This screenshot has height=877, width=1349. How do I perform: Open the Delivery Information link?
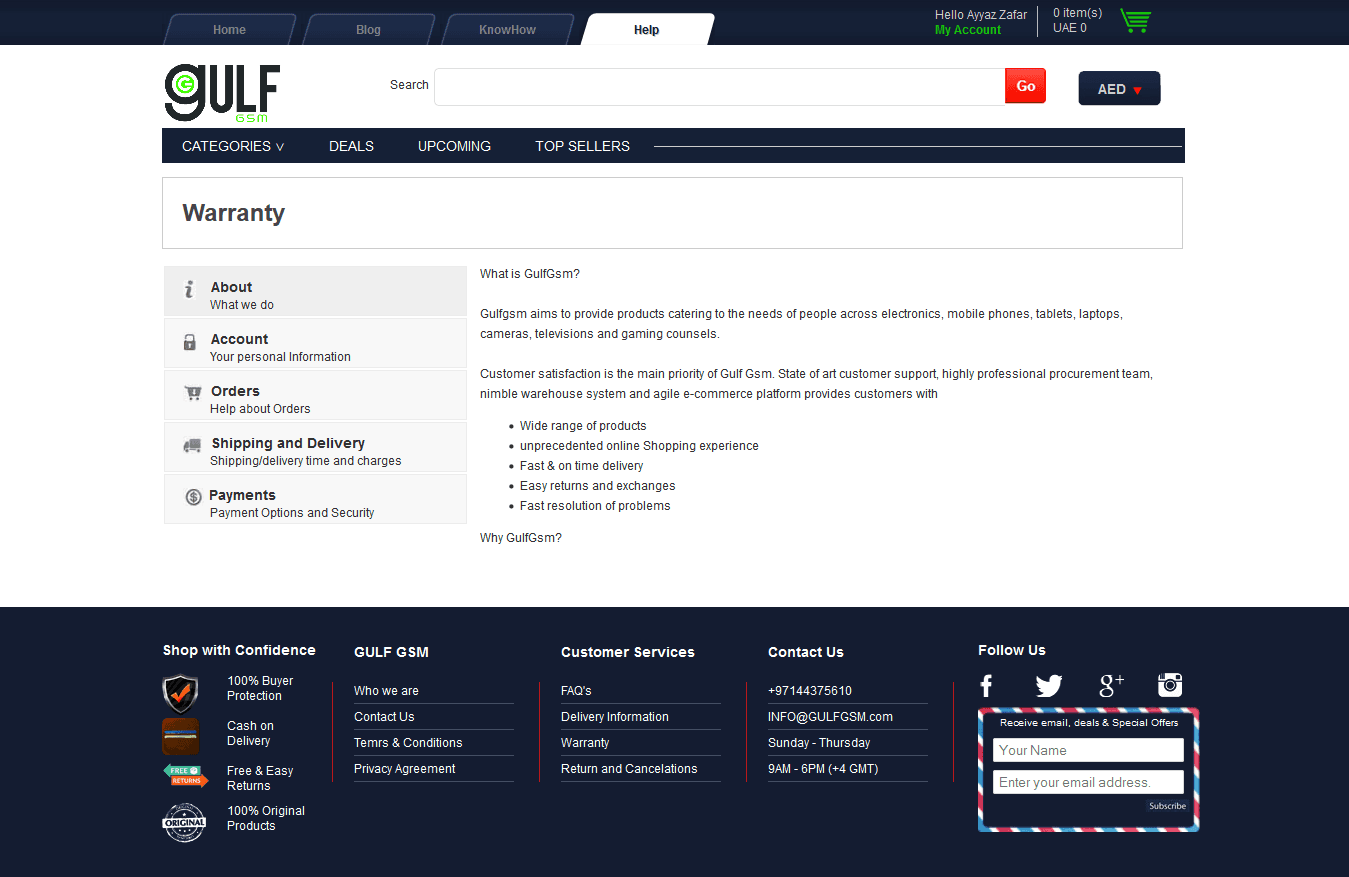[615, 717]
